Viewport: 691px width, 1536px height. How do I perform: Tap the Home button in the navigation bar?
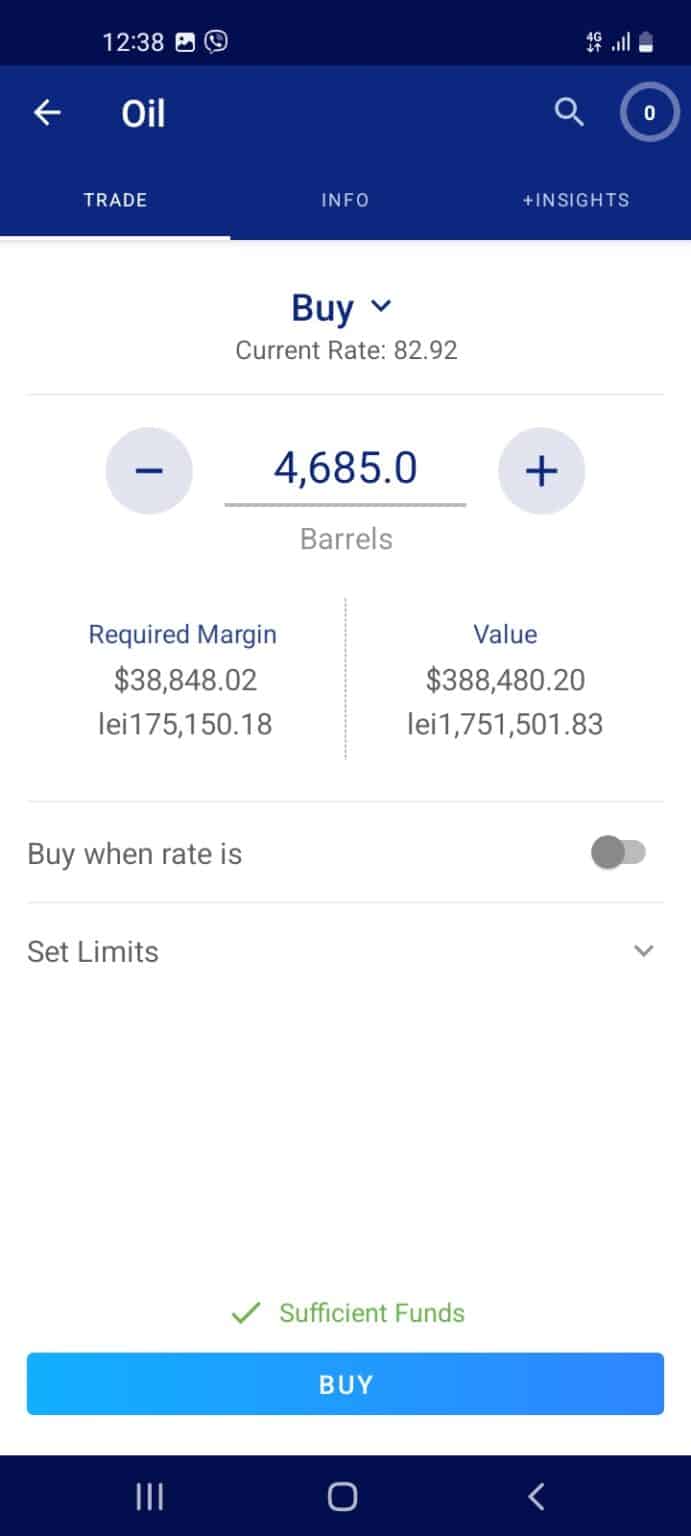click(x=342, y=1495)
